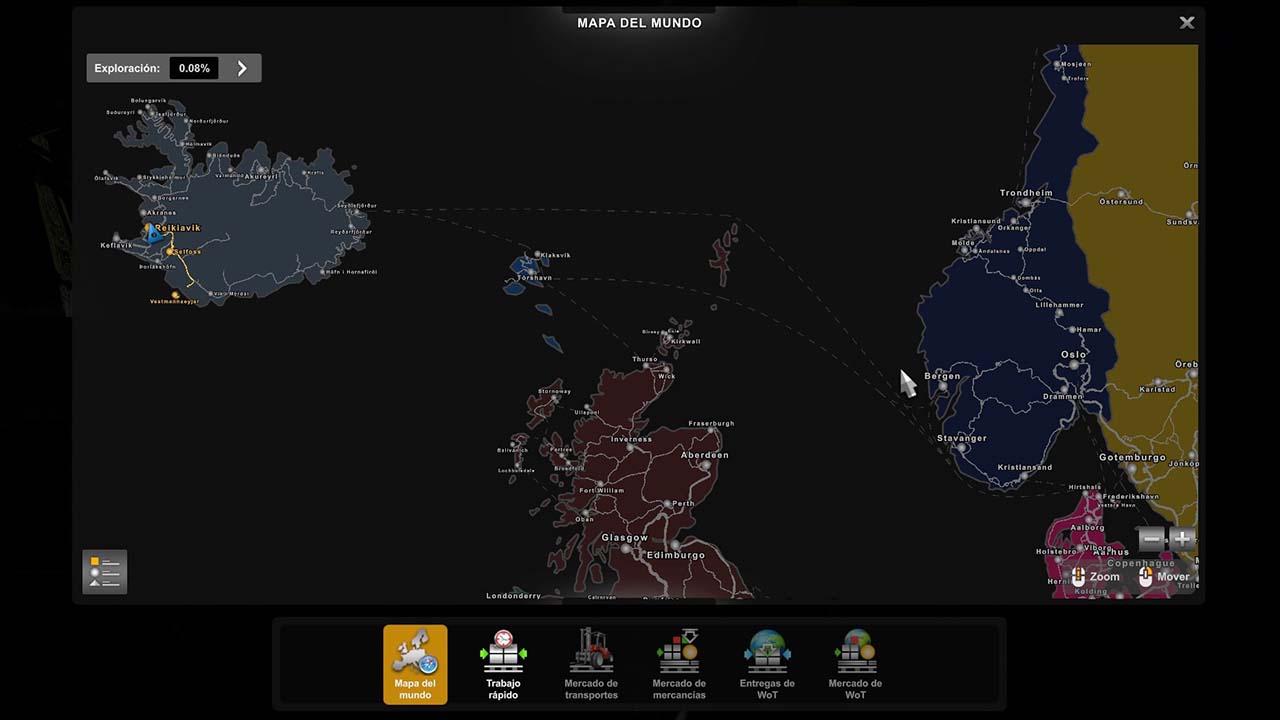Select Stavanger city label
The height and width of the screenshot is (720, 1280).
962,438
